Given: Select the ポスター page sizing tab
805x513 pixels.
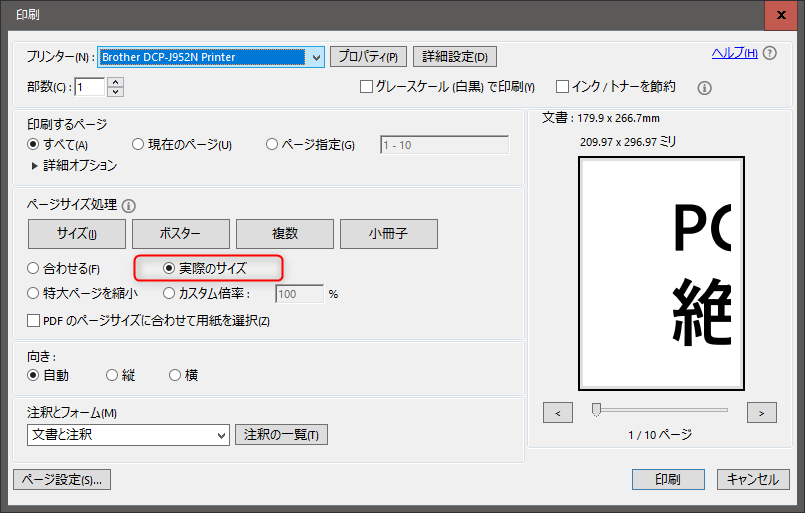Looking at the screenshot, I should tap(180, 233).
